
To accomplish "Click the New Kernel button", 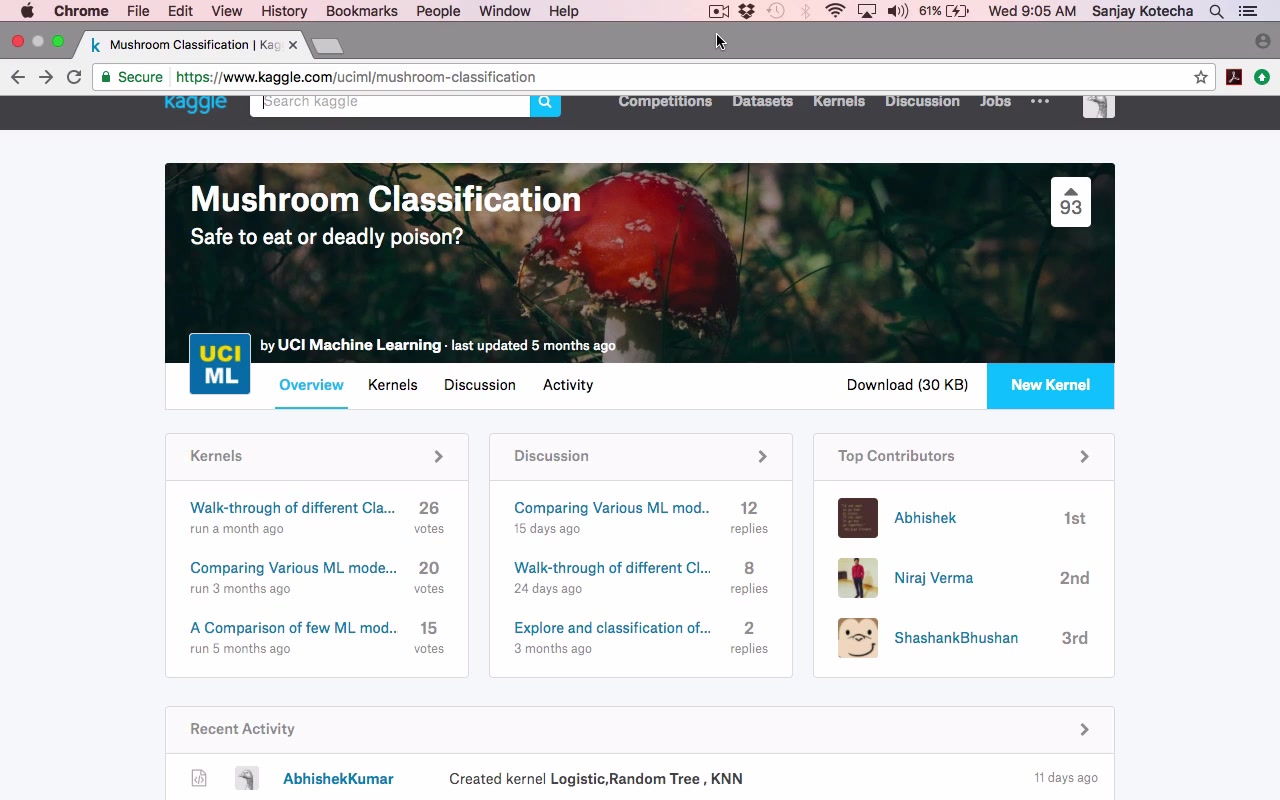I will pos(1050,385).
